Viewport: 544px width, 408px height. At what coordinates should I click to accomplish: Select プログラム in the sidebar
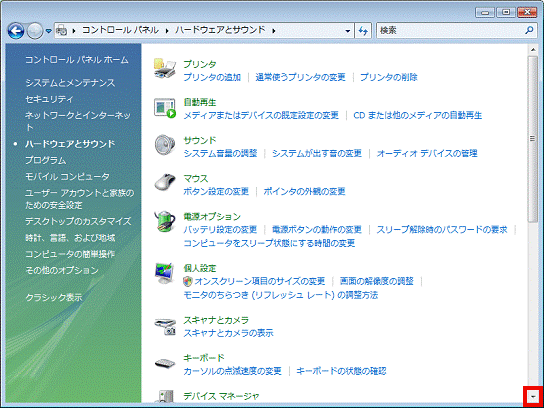click(45, 160)
